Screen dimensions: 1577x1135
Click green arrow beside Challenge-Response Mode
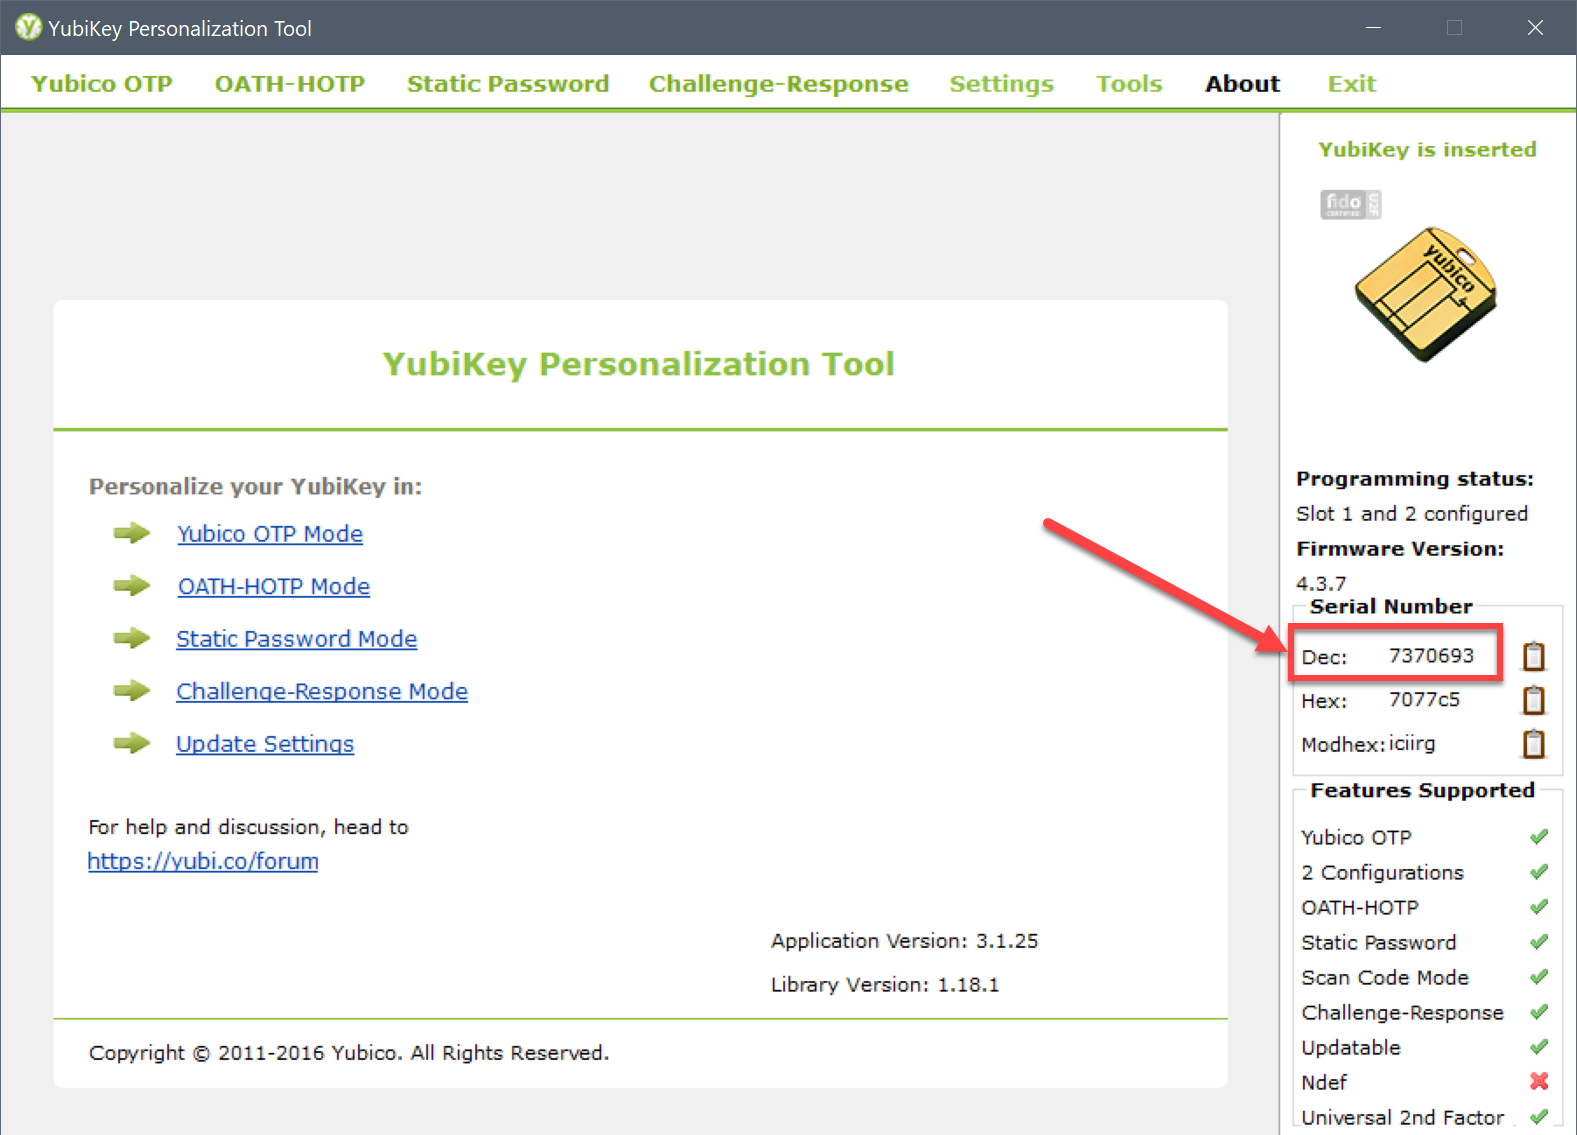point(132,691)
